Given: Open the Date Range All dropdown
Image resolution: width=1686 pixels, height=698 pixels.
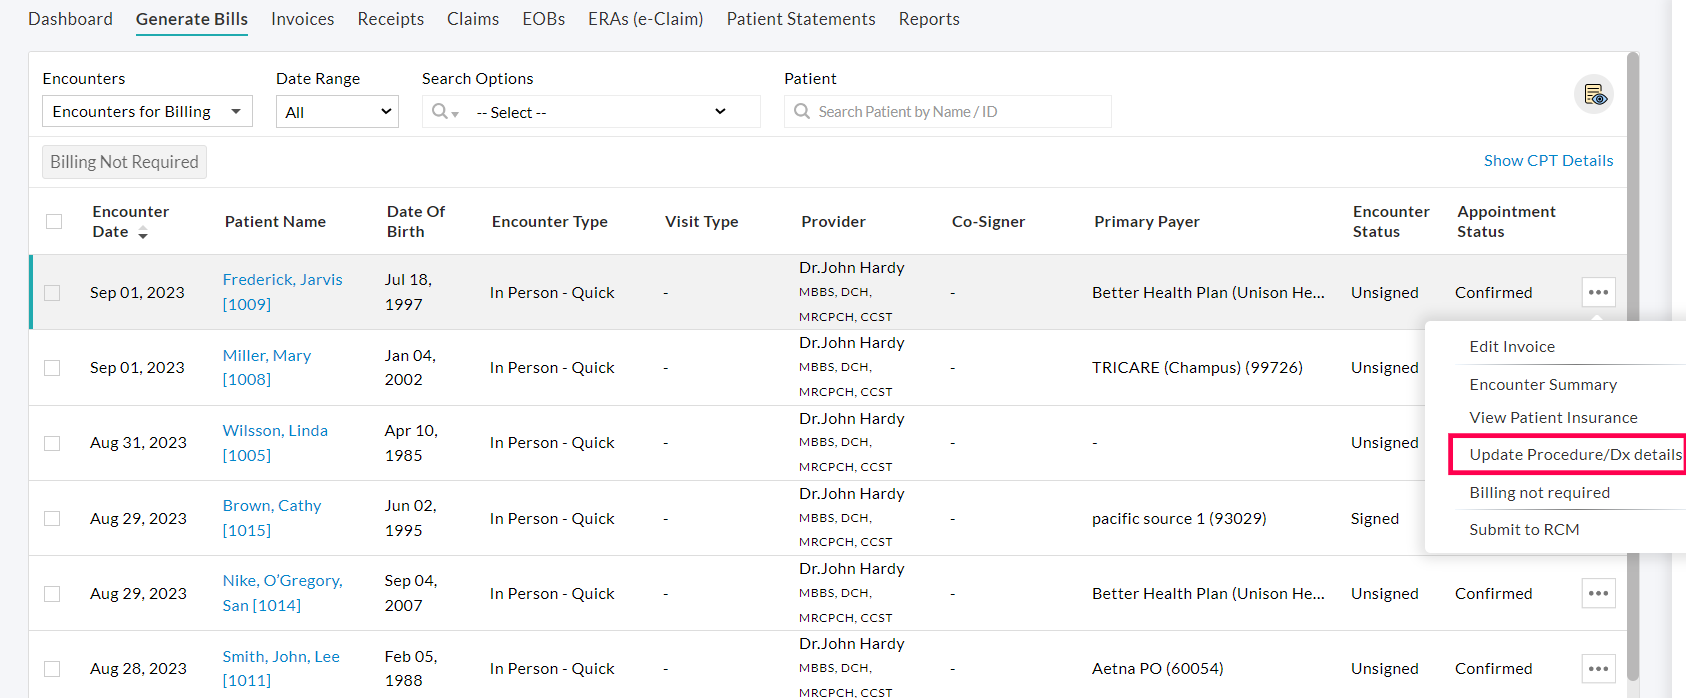Looking at the screenshot, I should [337, 112].
